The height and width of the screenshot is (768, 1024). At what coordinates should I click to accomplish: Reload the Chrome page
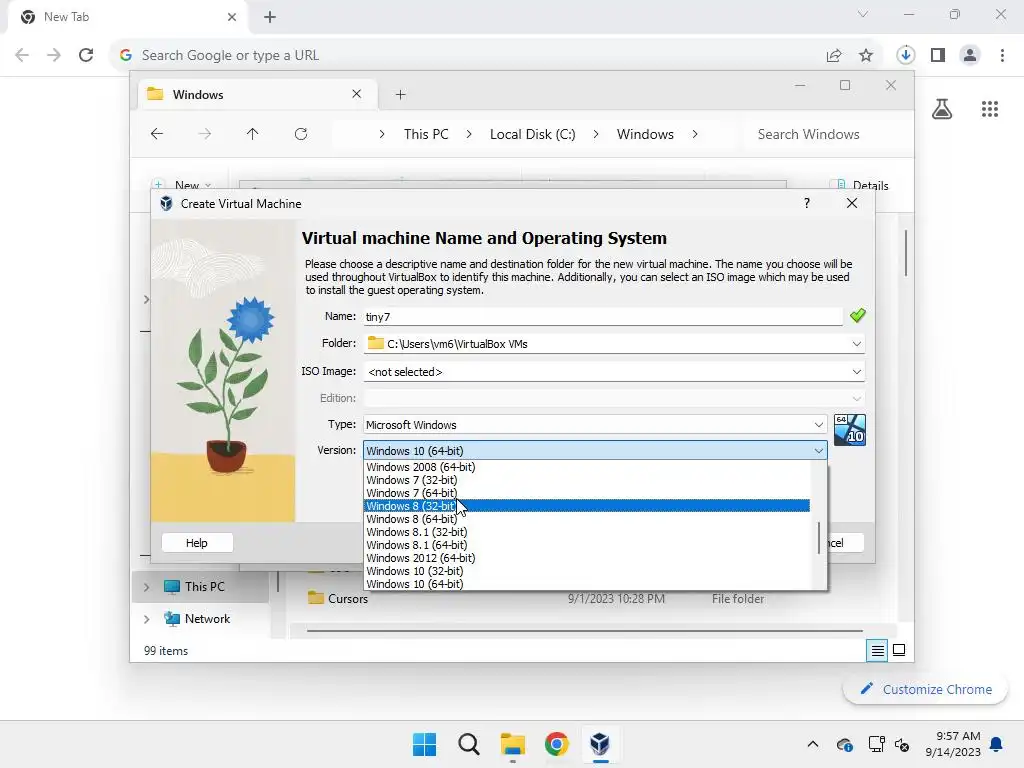(86, 56)
